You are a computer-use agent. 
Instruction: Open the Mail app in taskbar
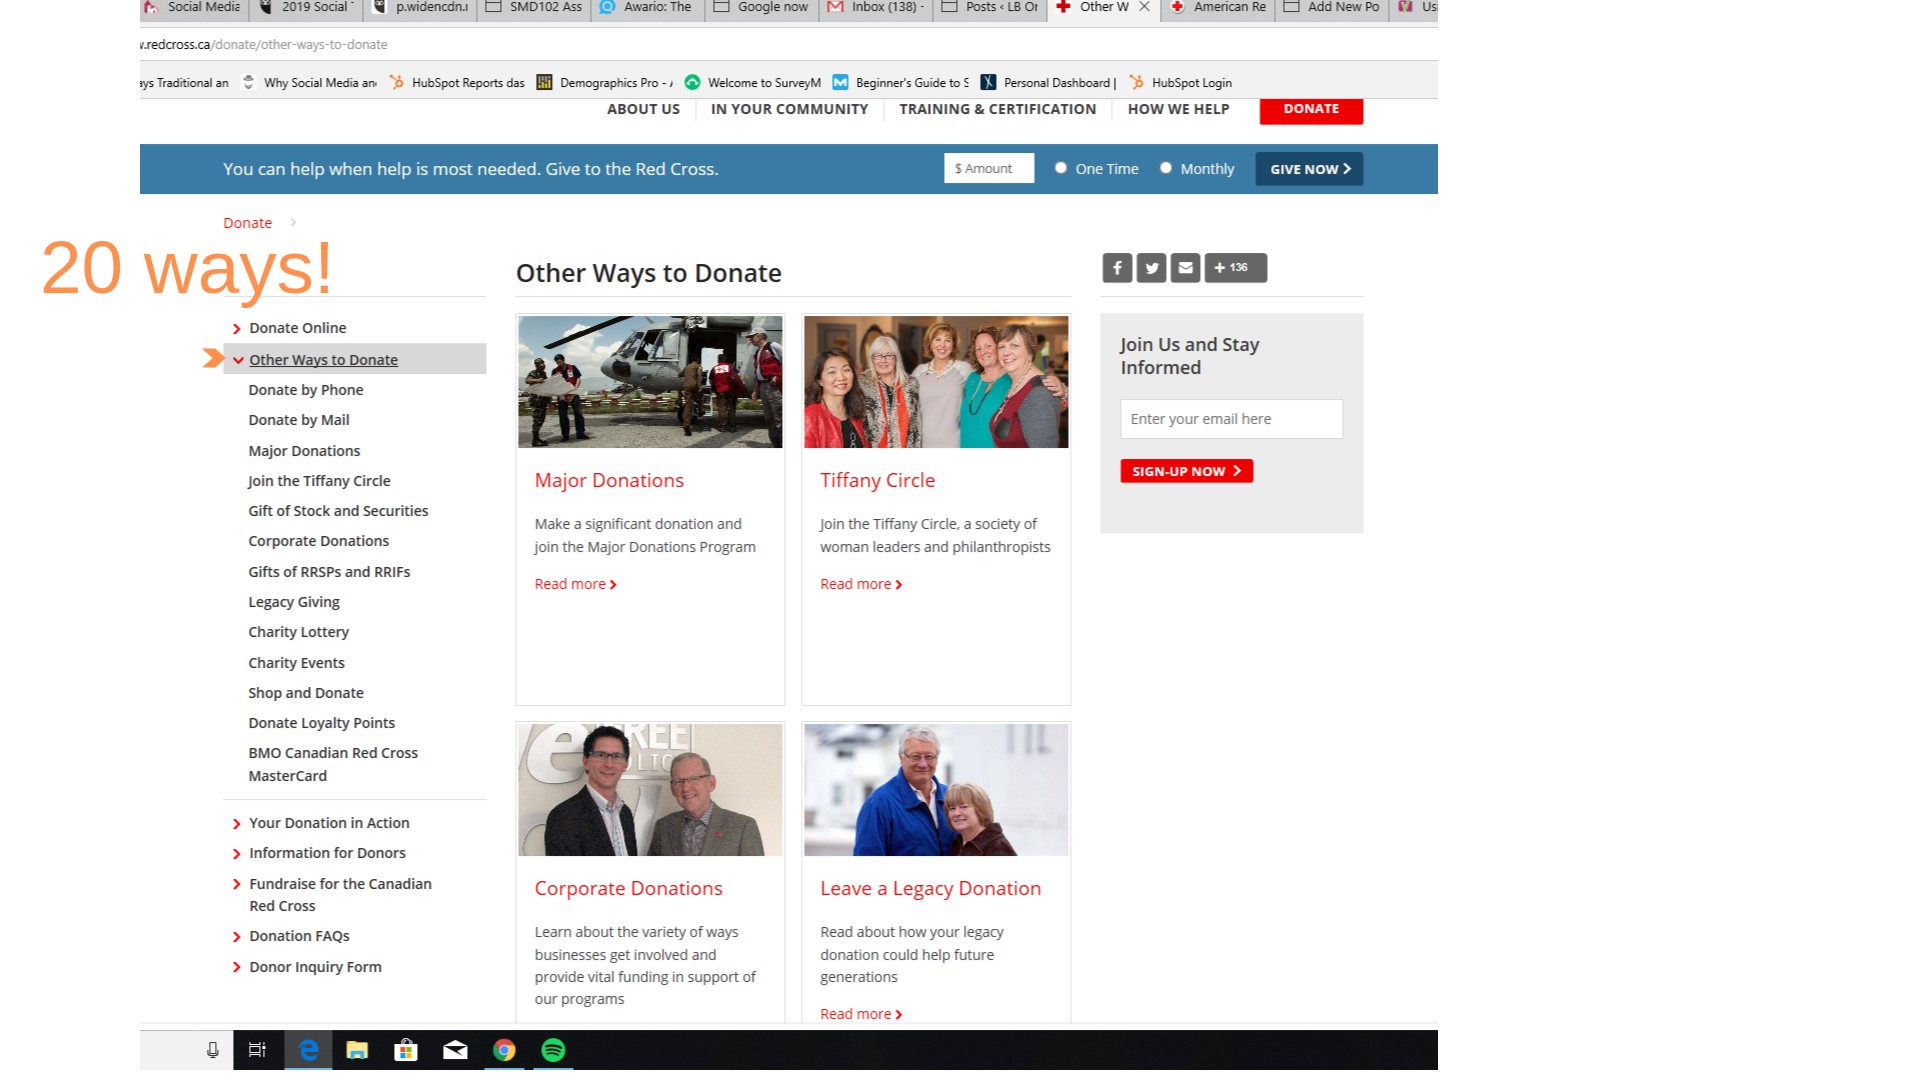pyautogui.click(x=455, y=1050)
